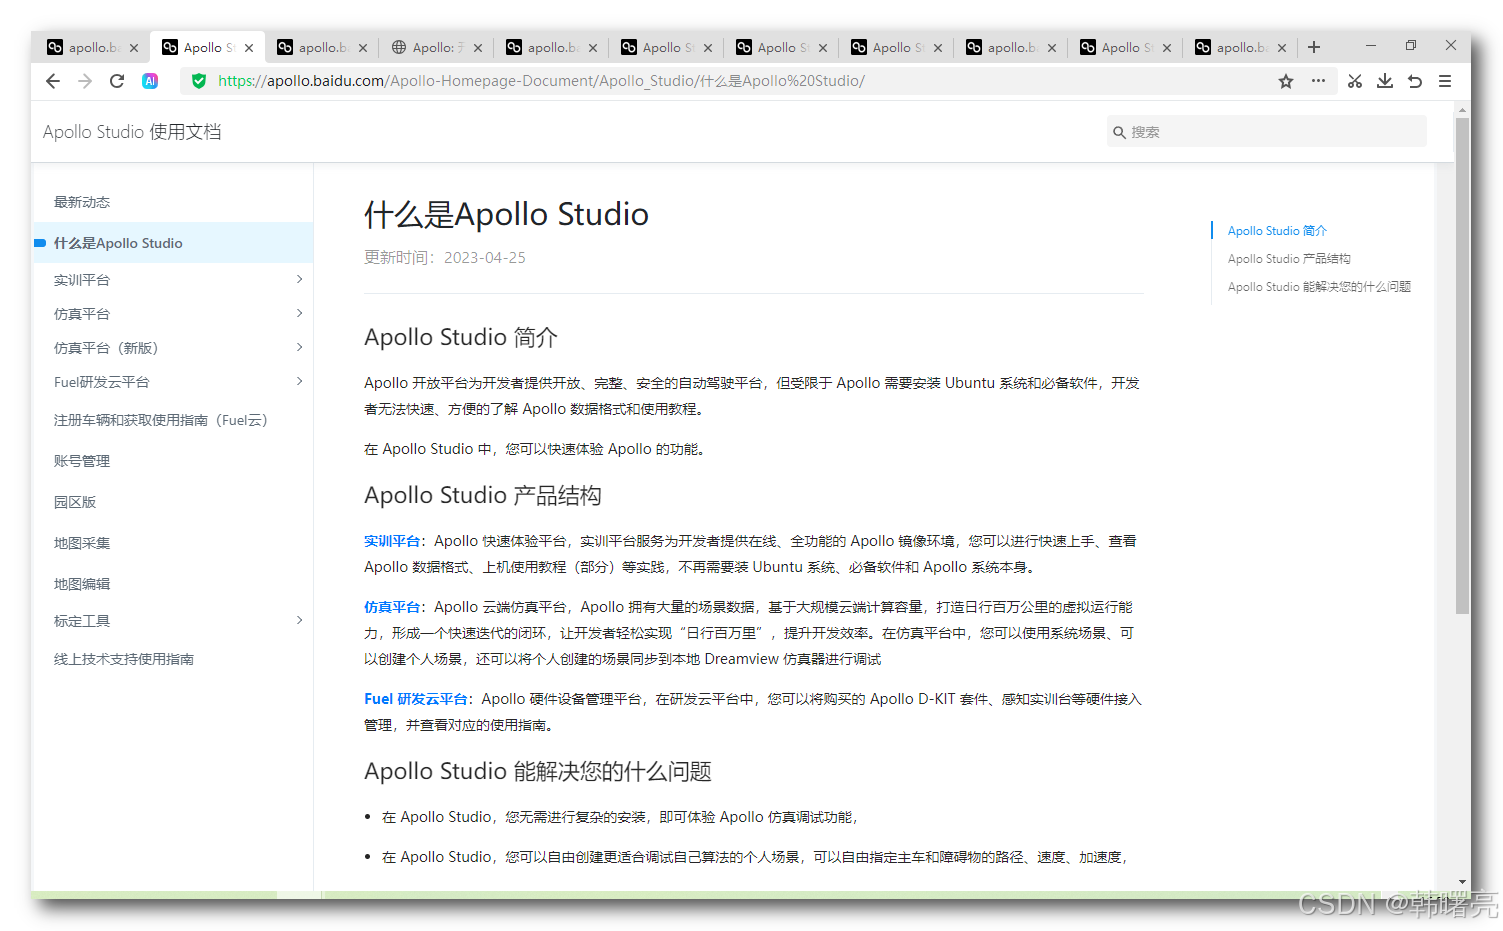Click the Apollo Studio 能解决您的什么问题 heading

[x=538, y=771]
